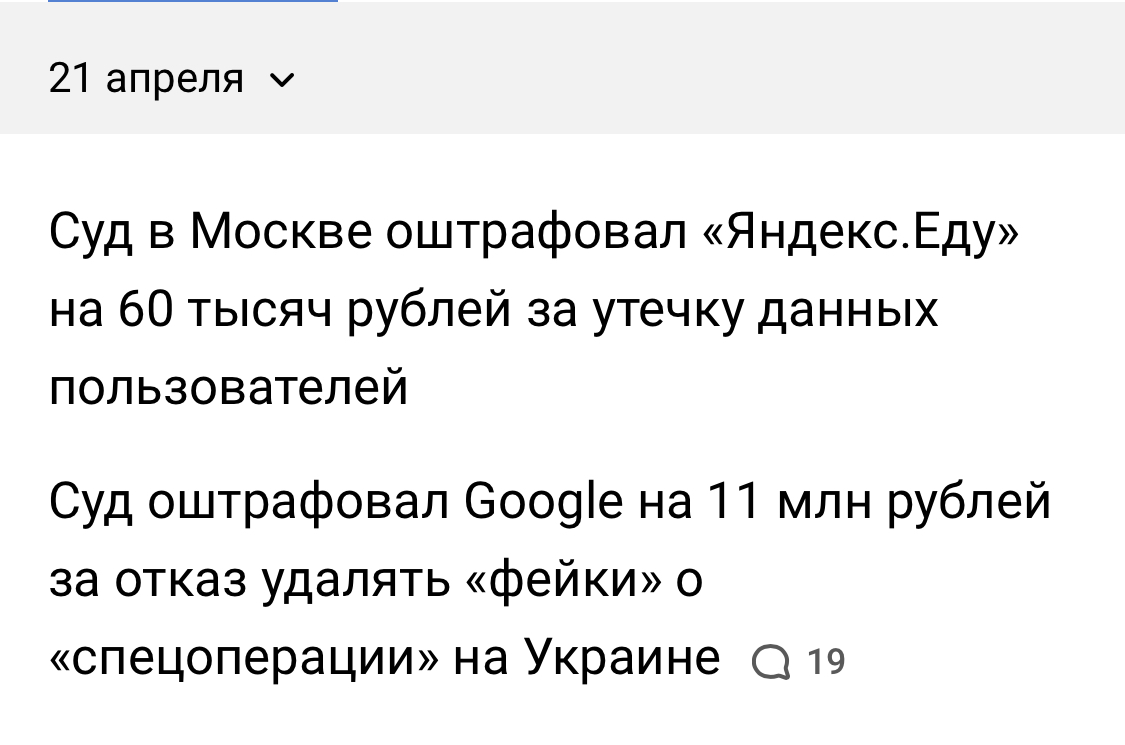Viewport: 1125px width, 745px height.
Task: Click the comments bubble icon beside Google headline
Action: coord(770,662)
